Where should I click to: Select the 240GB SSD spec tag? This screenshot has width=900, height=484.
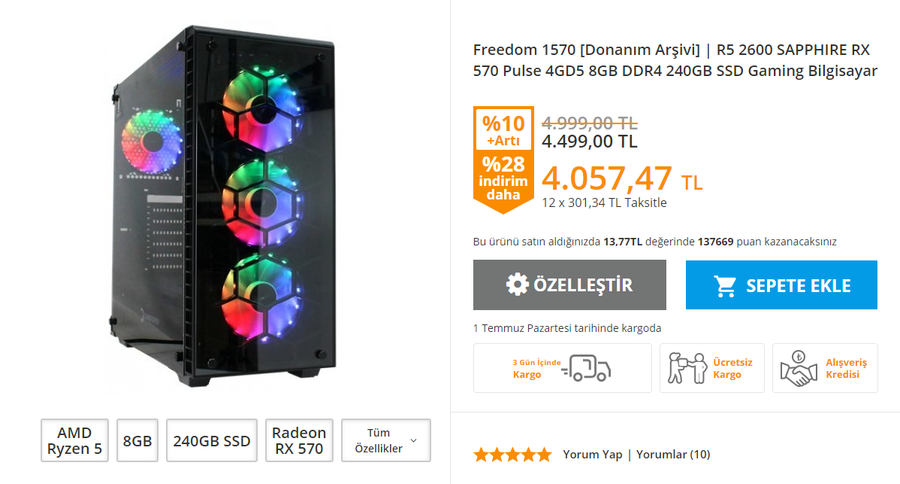[211, 440]
